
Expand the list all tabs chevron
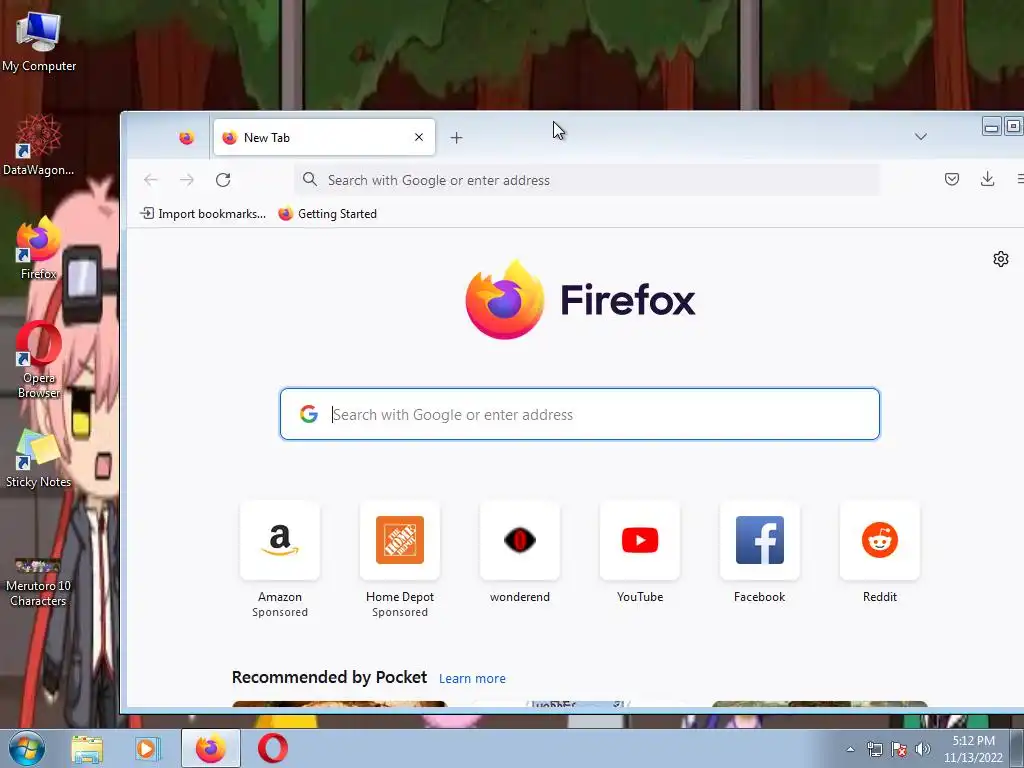click(921, 136)
